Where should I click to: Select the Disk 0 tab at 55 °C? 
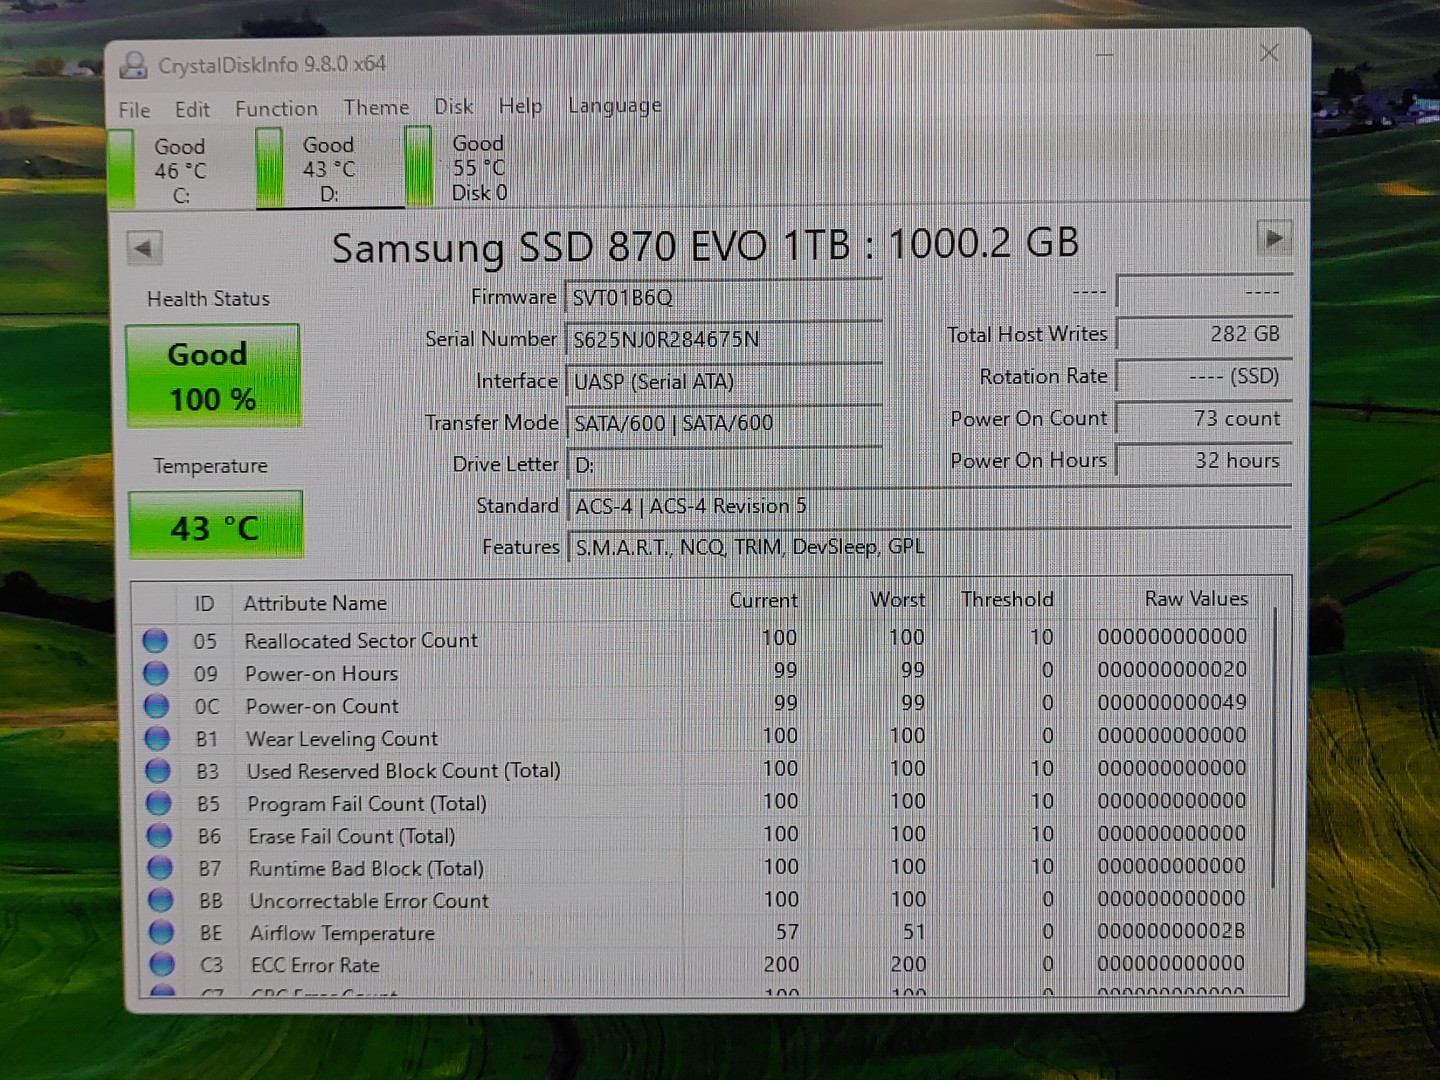(479, 167)
